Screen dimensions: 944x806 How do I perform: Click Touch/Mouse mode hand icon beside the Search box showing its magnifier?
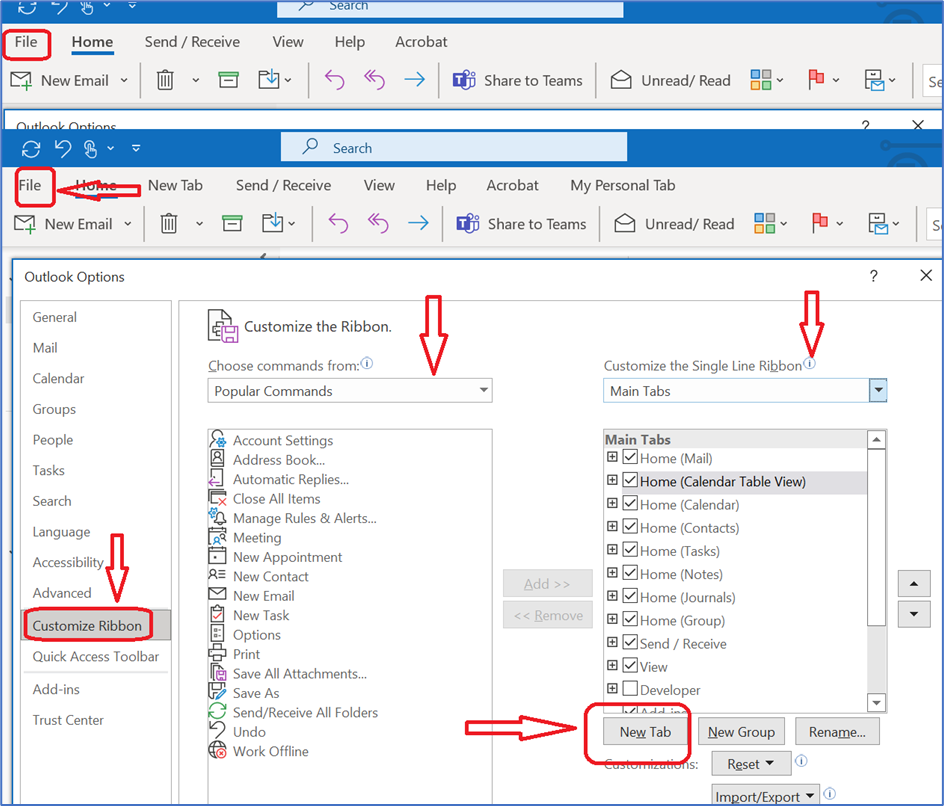(x=90, y=148)
